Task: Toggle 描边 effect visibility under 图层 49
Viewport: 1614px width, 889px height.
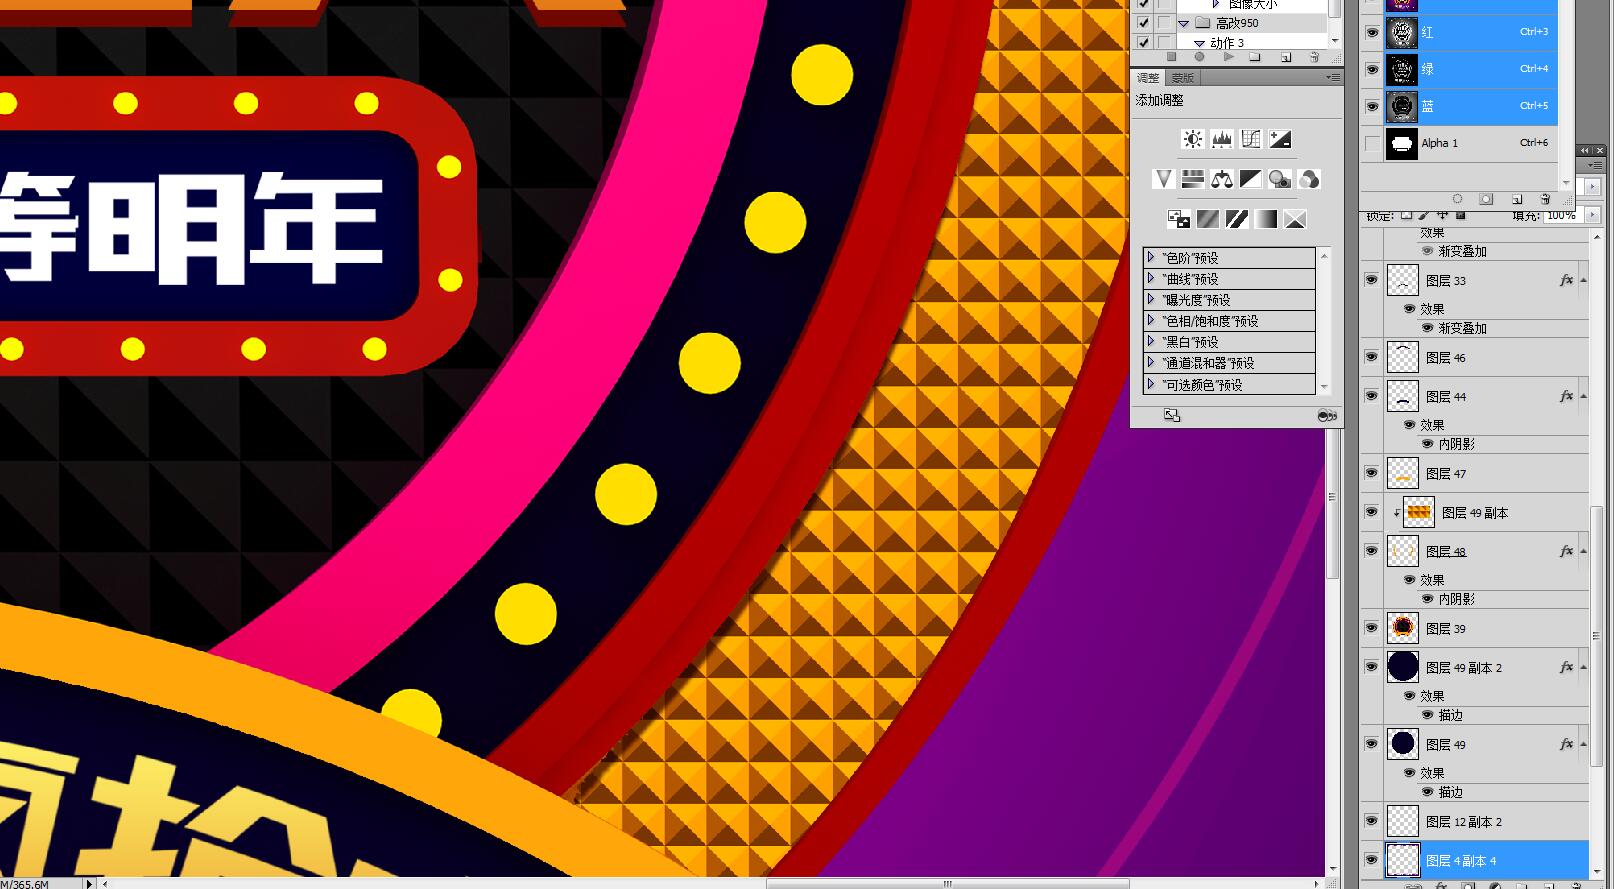Action: click(x=1427, y=792)
